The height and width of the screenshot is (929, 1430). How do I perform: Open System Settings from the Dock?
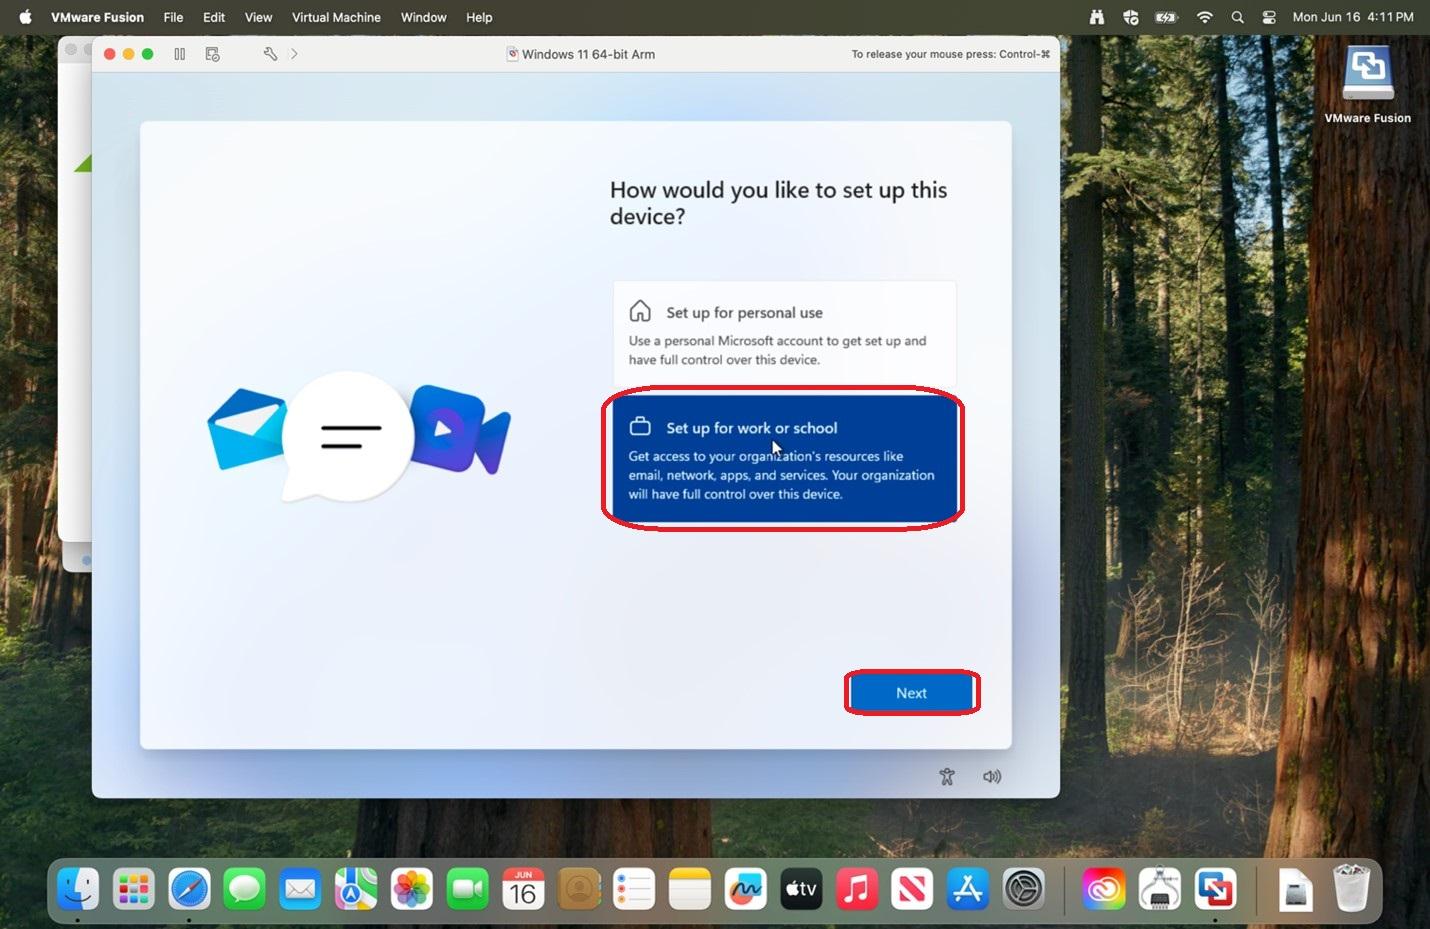click(1024, 888)
